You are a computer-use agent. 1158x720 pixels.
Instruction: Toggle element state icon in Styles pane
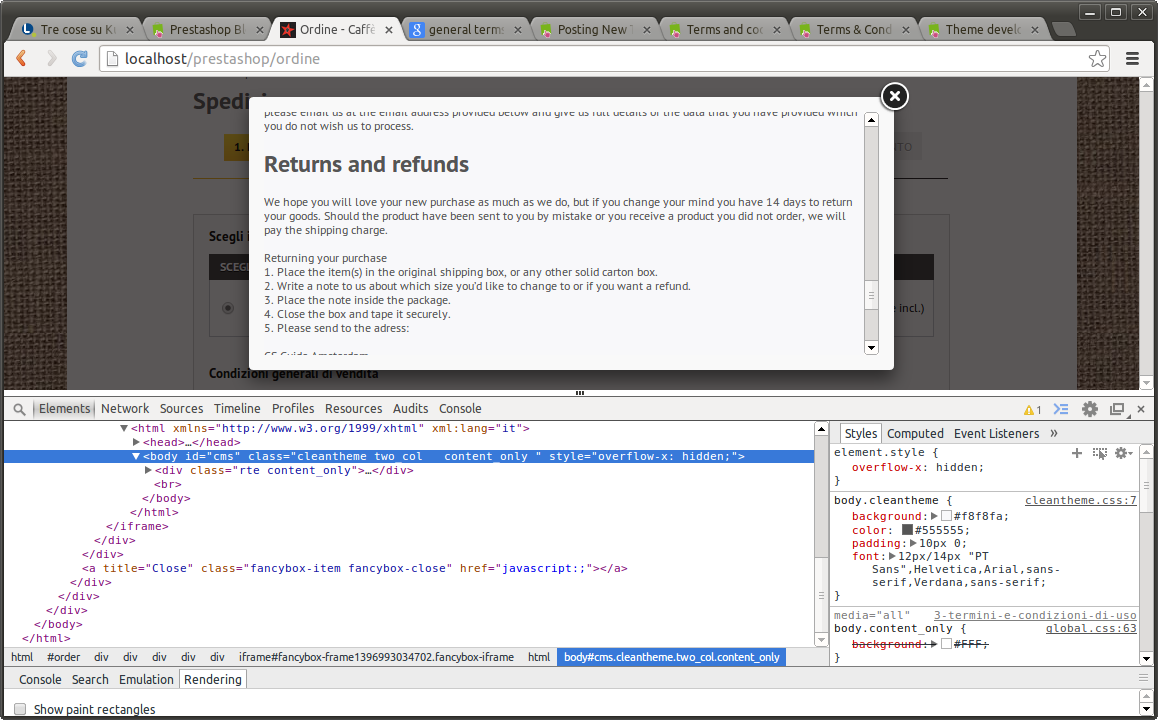click(1100, 453)
